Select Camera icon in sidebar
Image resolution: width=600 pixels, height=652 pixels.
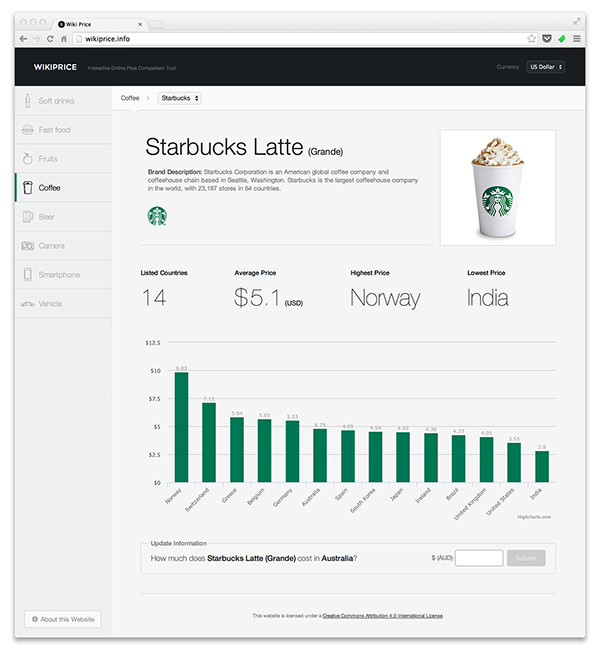(27, 246)
